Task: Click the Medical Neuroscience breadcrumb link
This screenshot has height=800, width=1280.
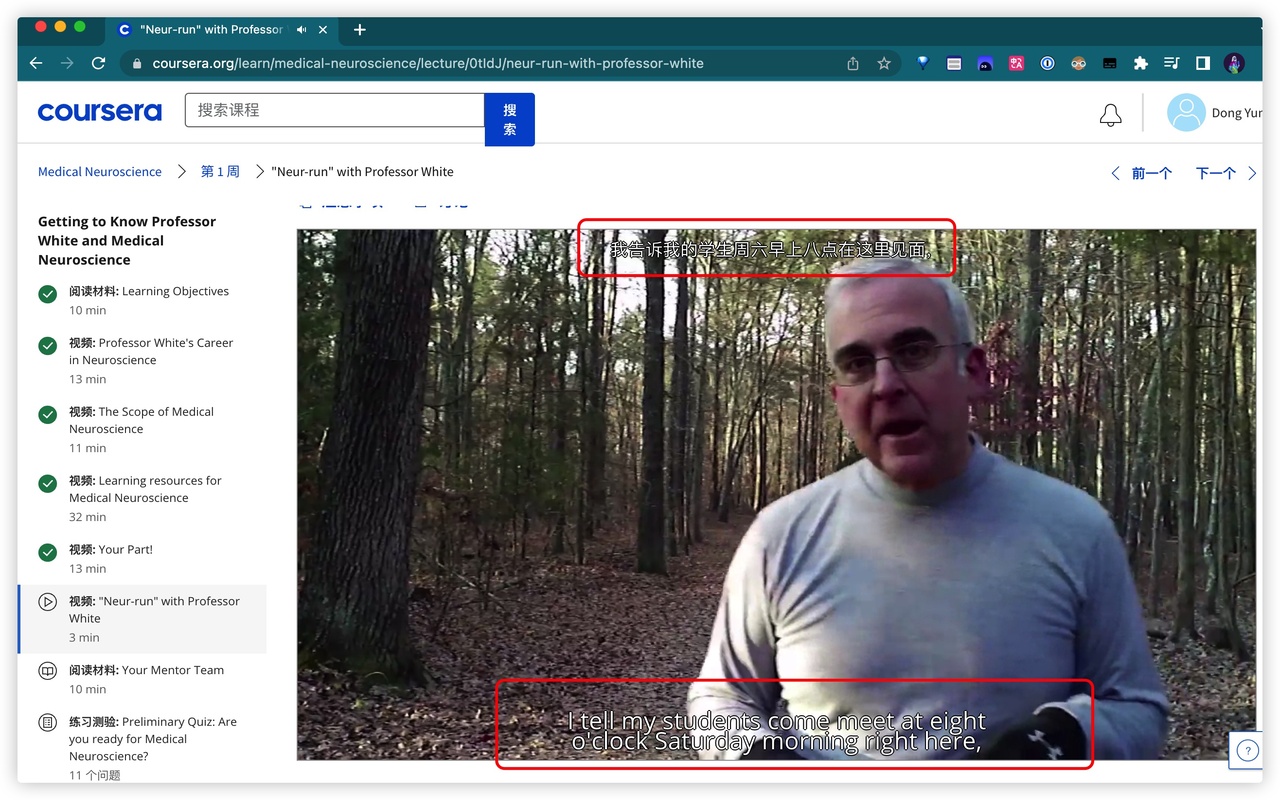Action: [x=99, y=172]
